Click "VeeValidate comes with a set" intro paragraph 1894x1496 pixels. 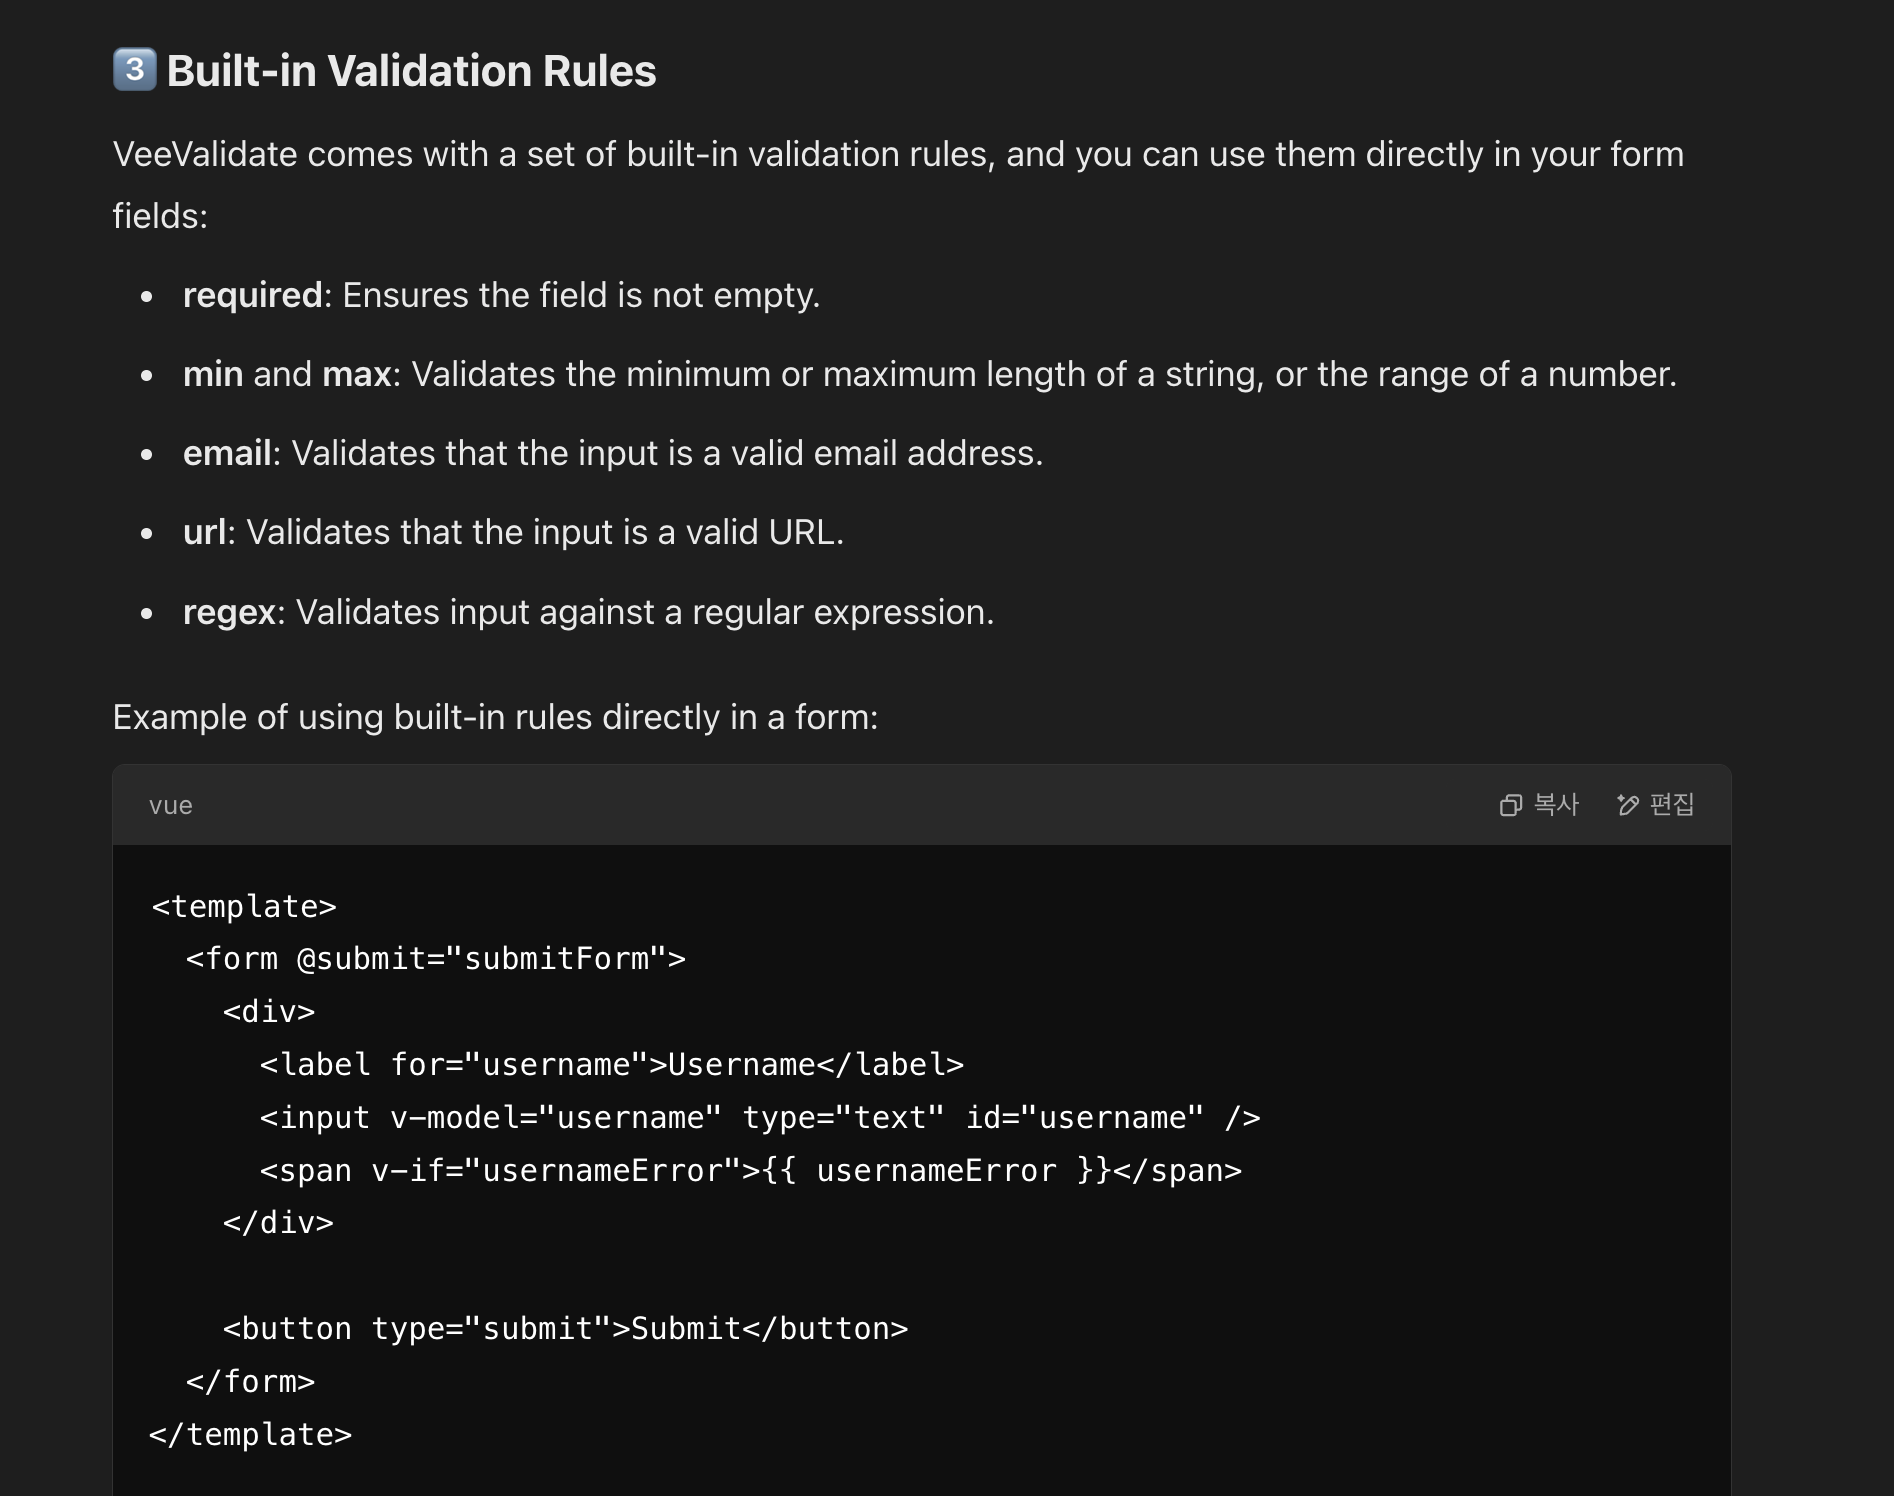[898, 185]
